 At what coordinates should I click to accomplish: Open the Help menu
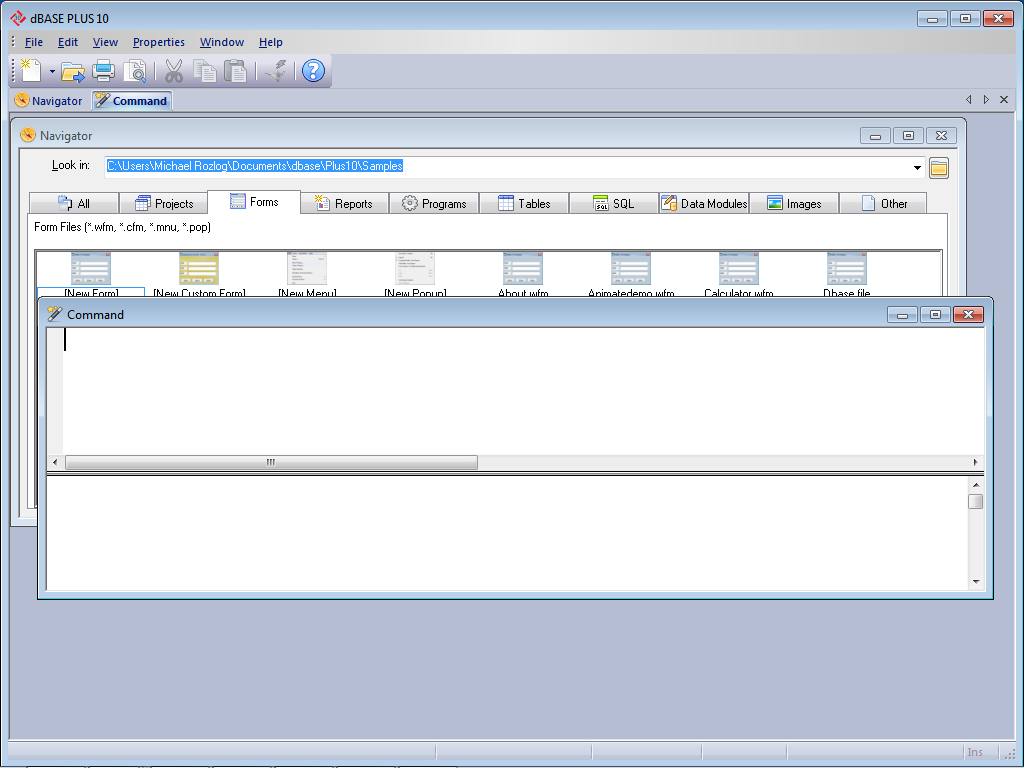[x=270, y=42]
